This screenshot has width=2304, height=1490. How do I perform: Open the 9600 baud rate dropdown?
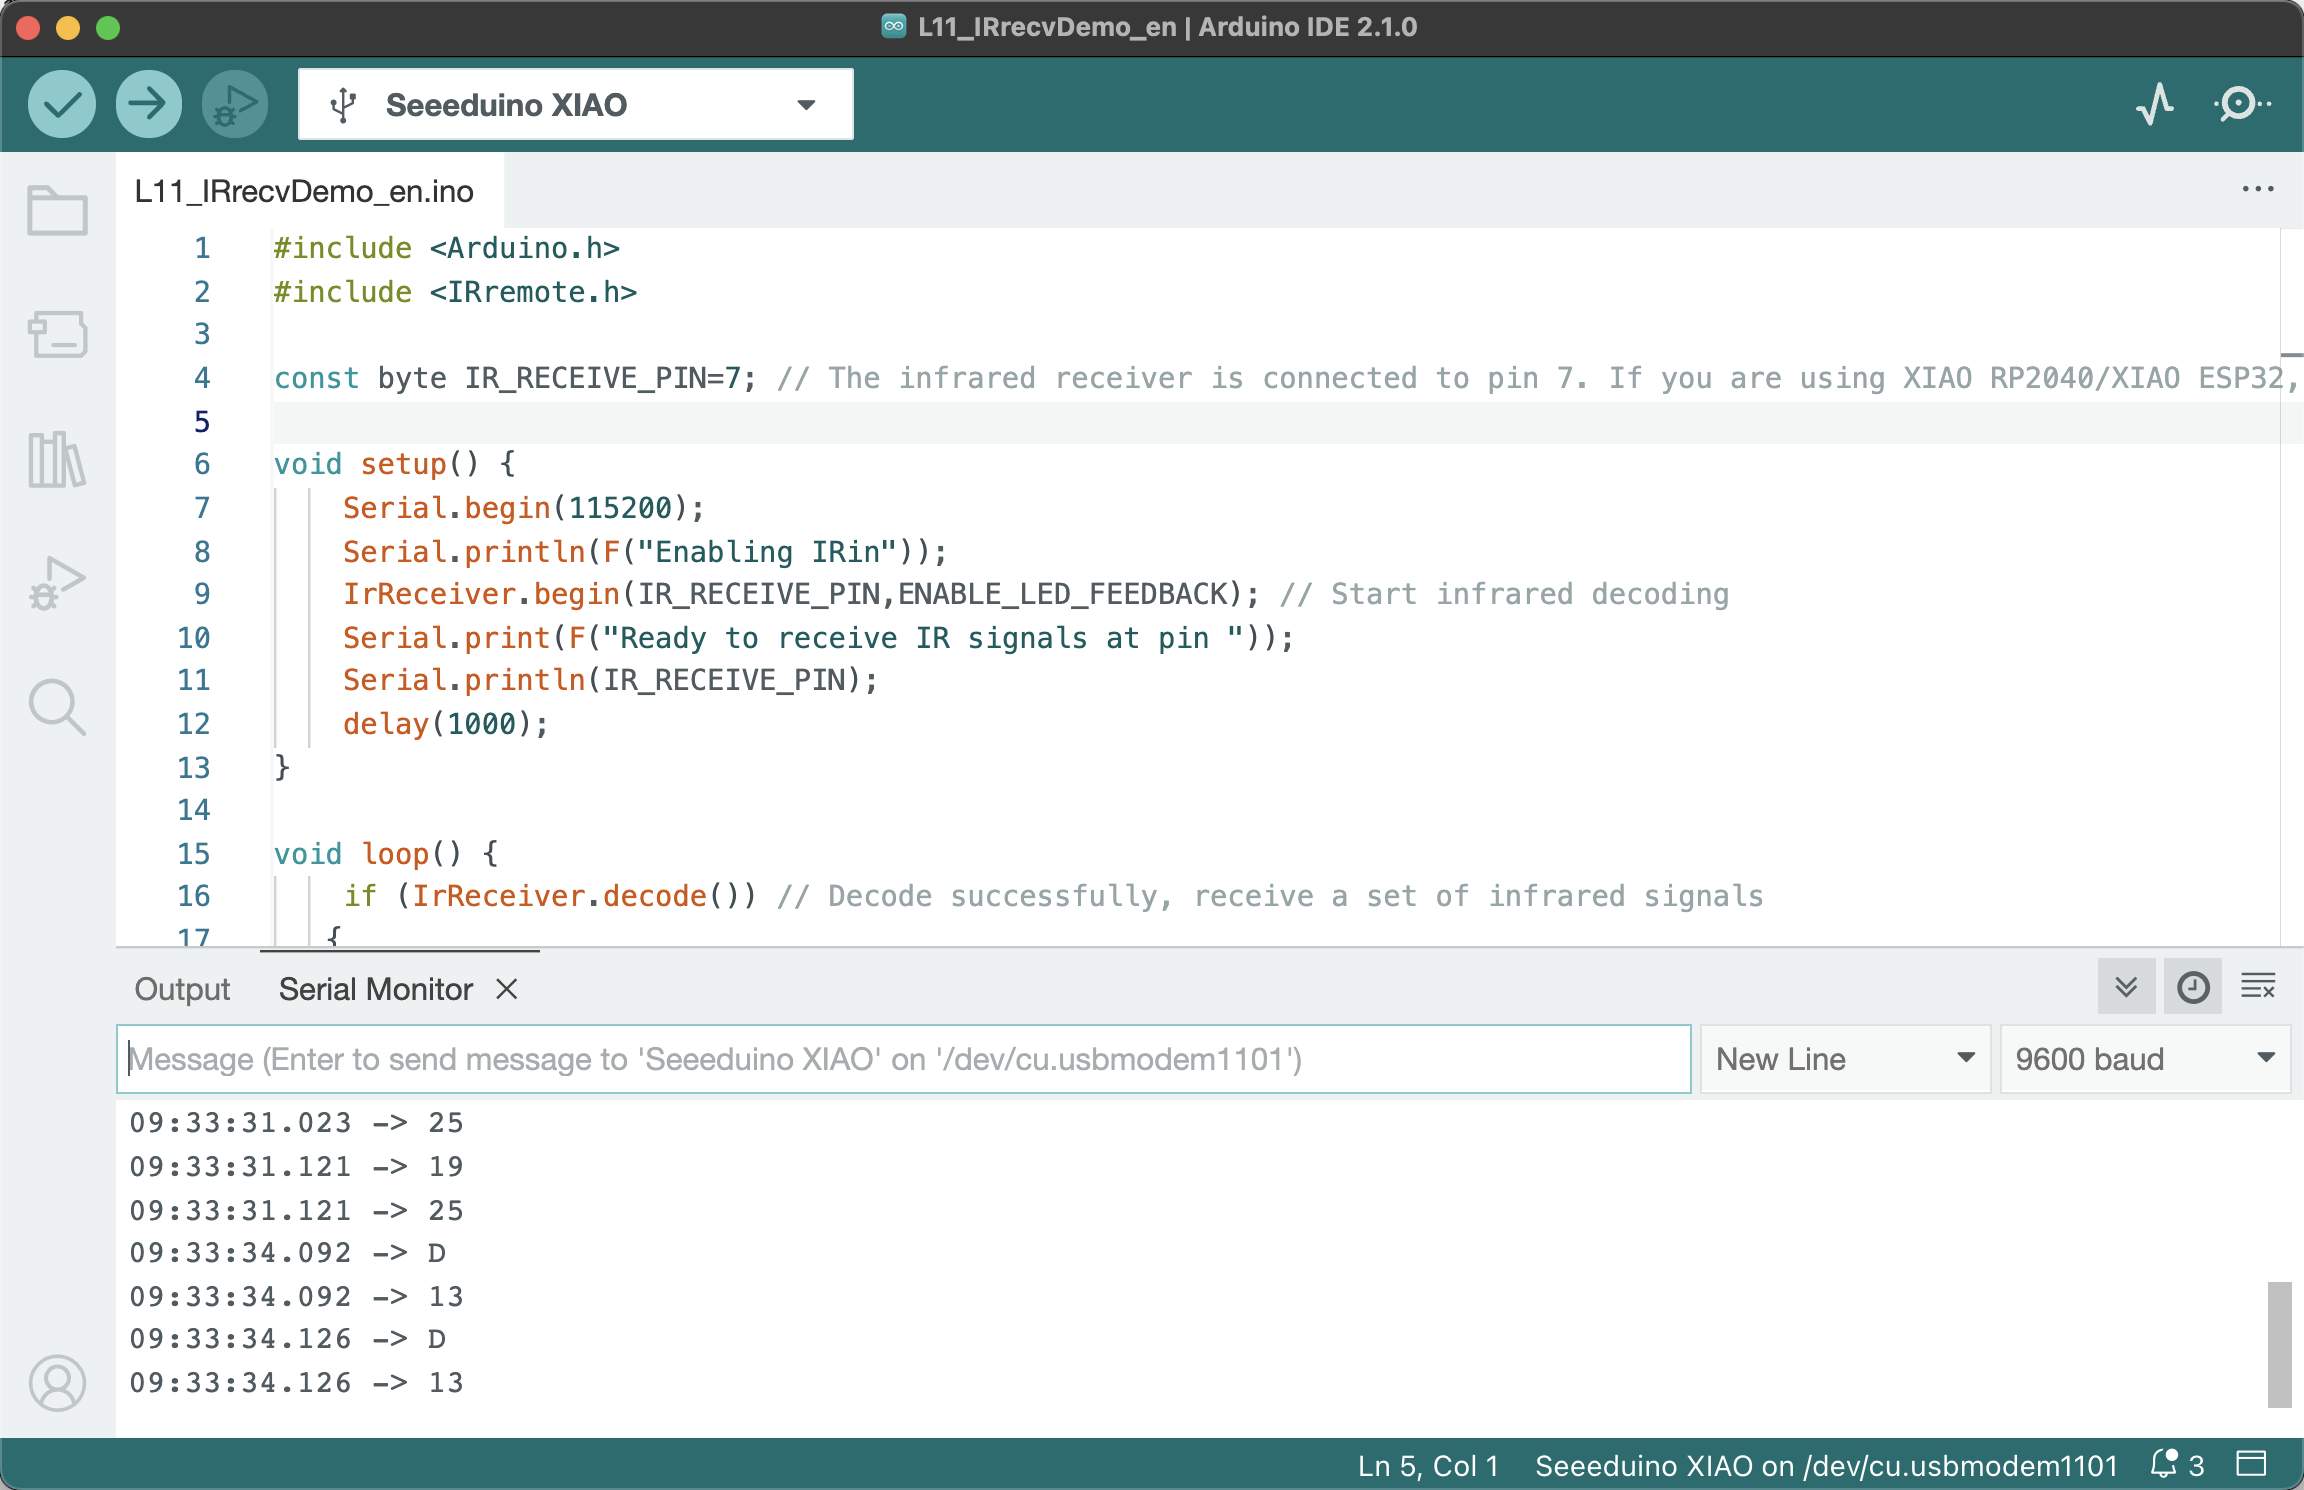(2145, 1059)
